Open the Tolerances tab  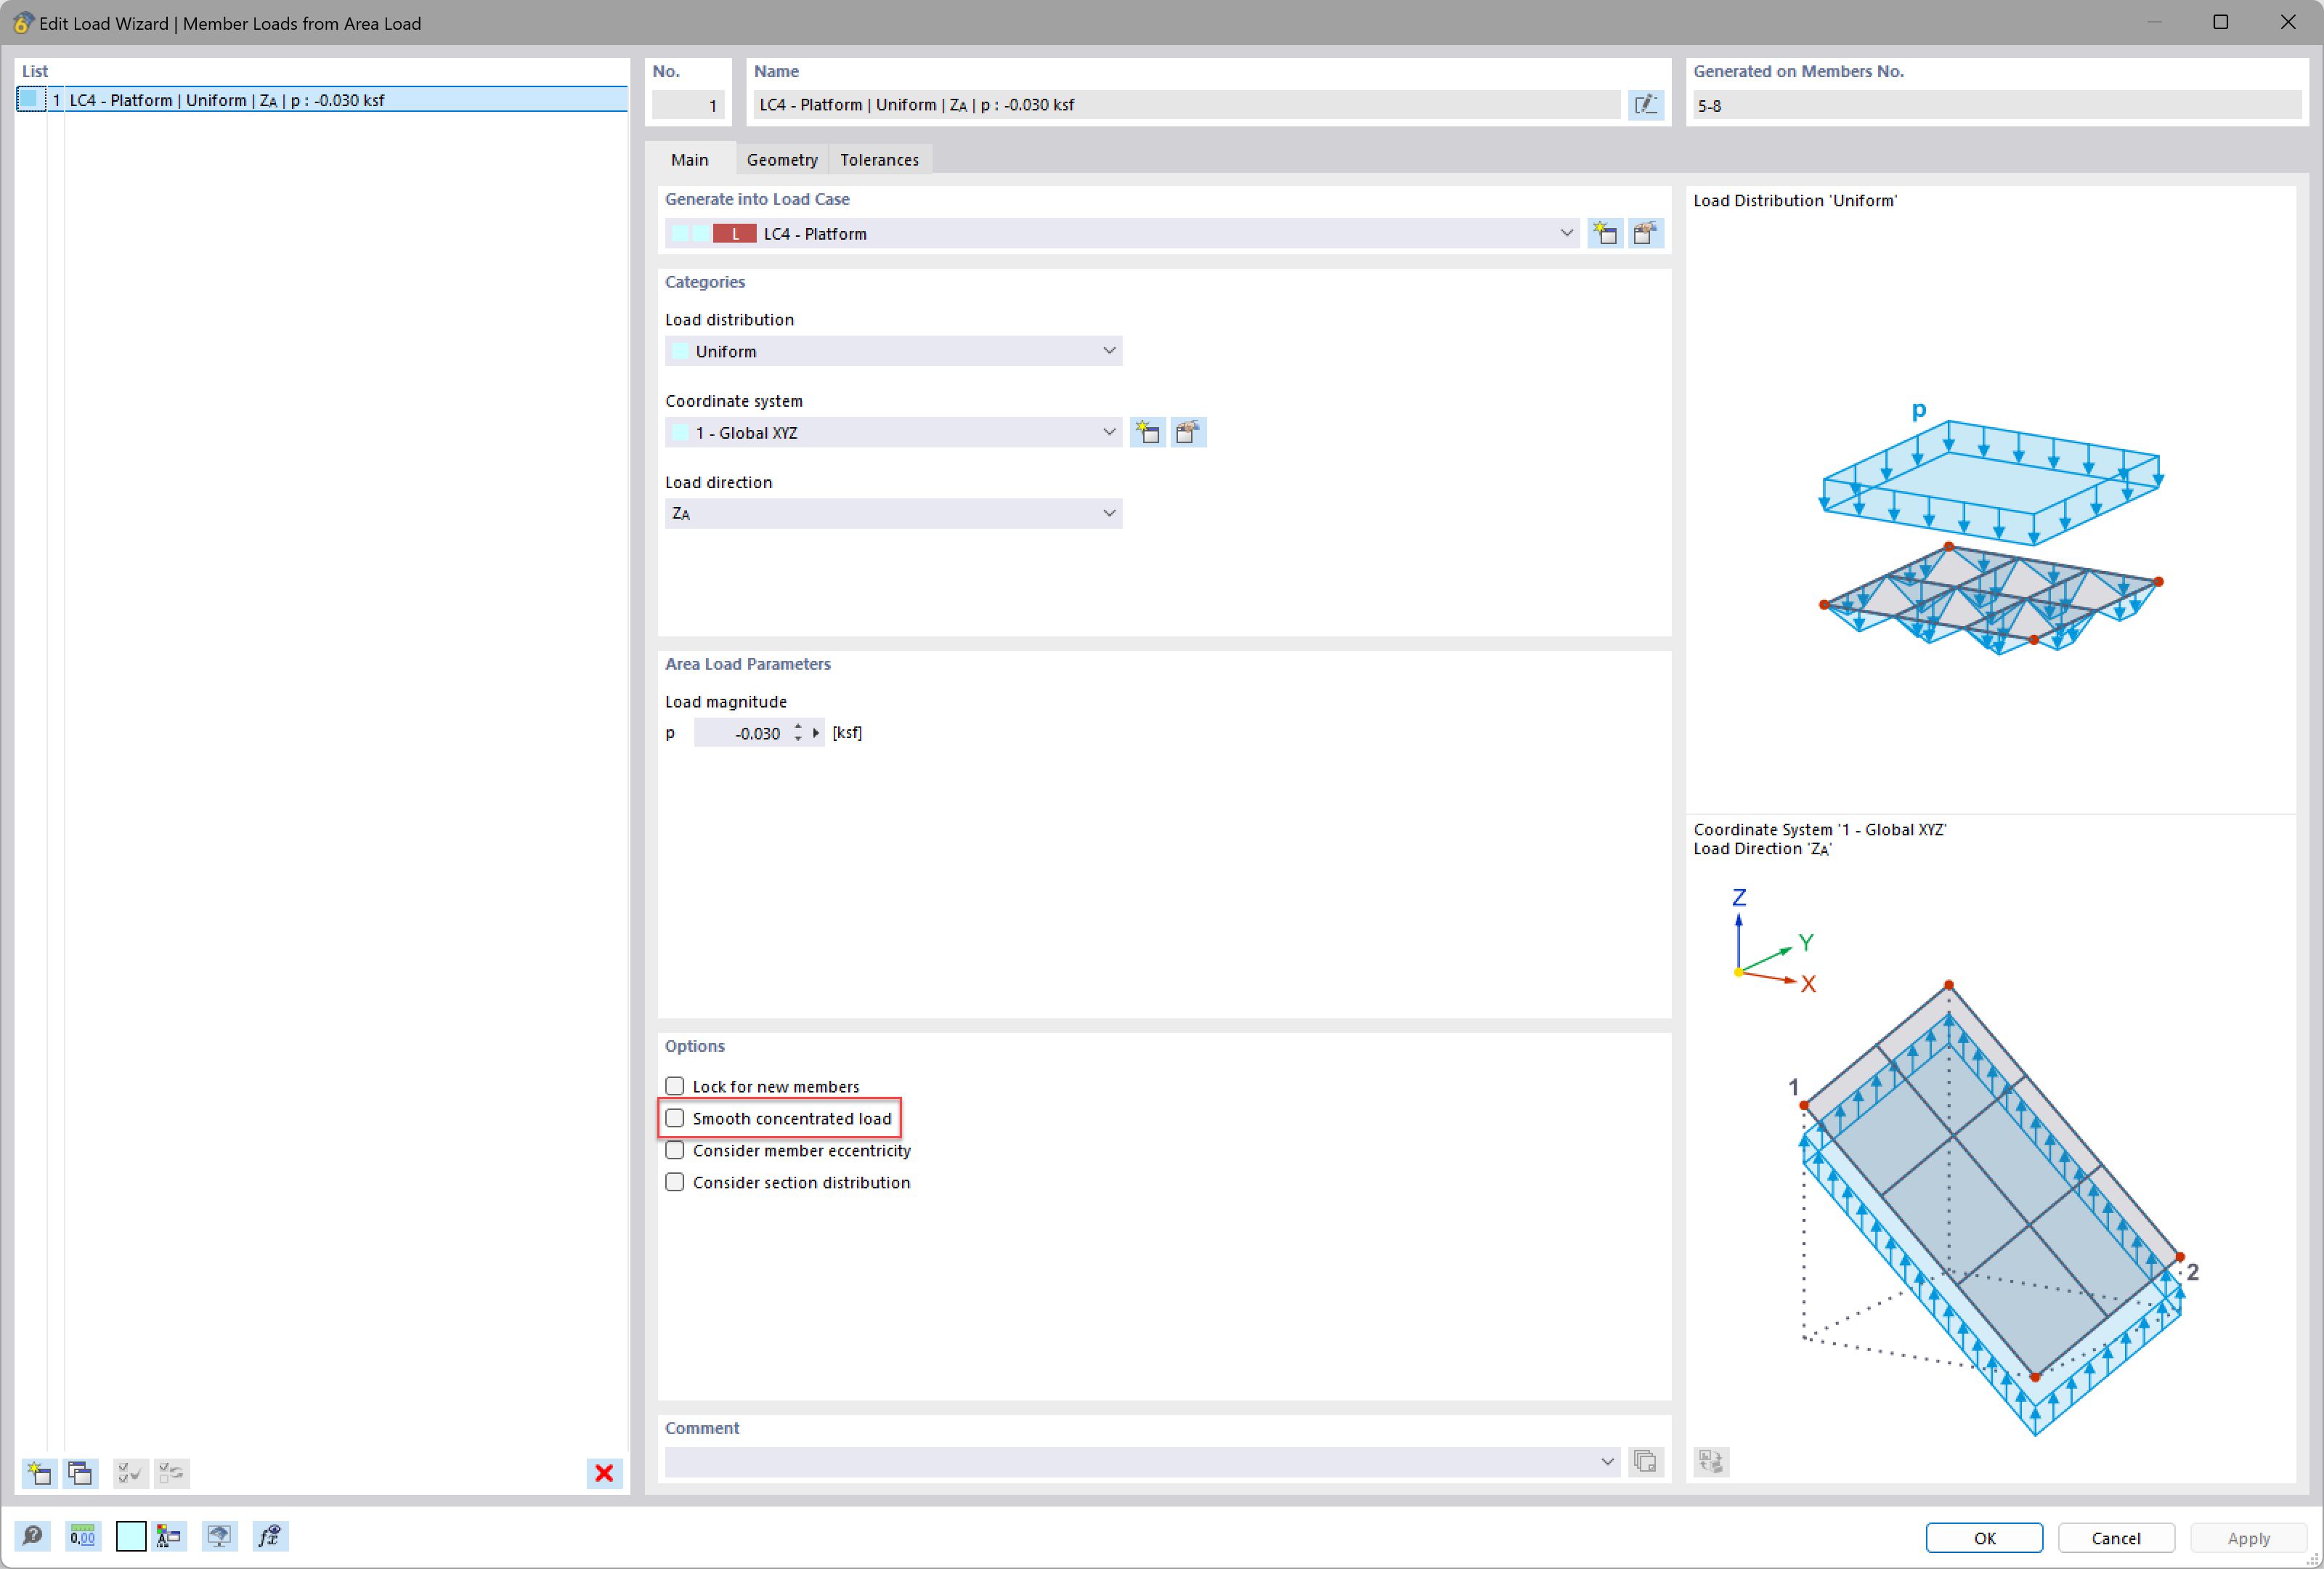coord(879,160)
